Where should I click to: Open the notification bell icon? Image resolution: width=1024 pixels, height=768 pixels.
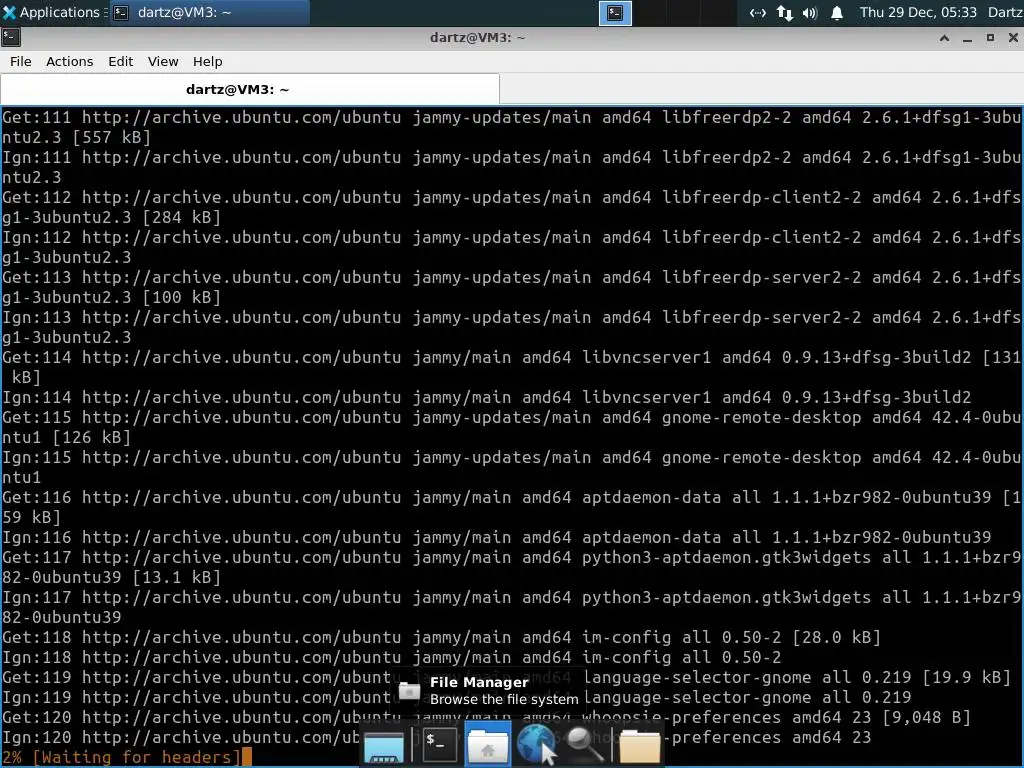coord(837,12)
